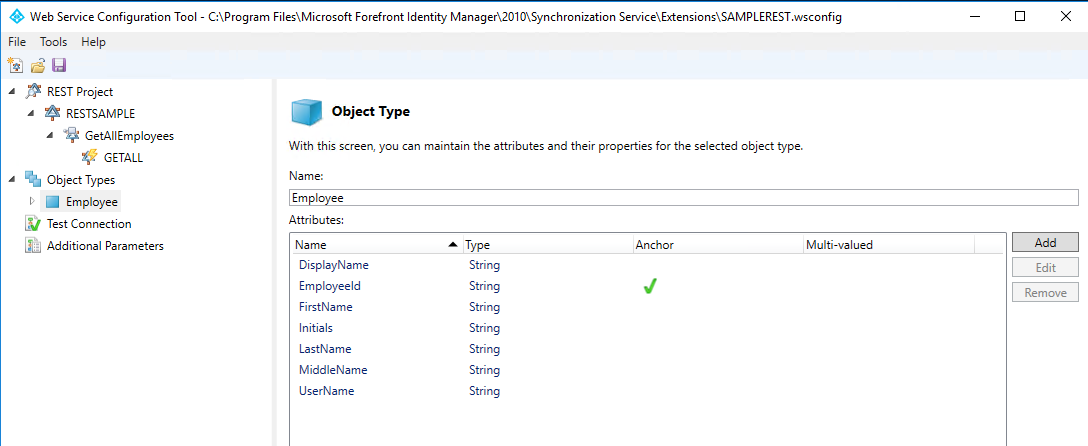1088x446 pixels.
Task: Click the Anchor column header
Action: pos(717,244)
